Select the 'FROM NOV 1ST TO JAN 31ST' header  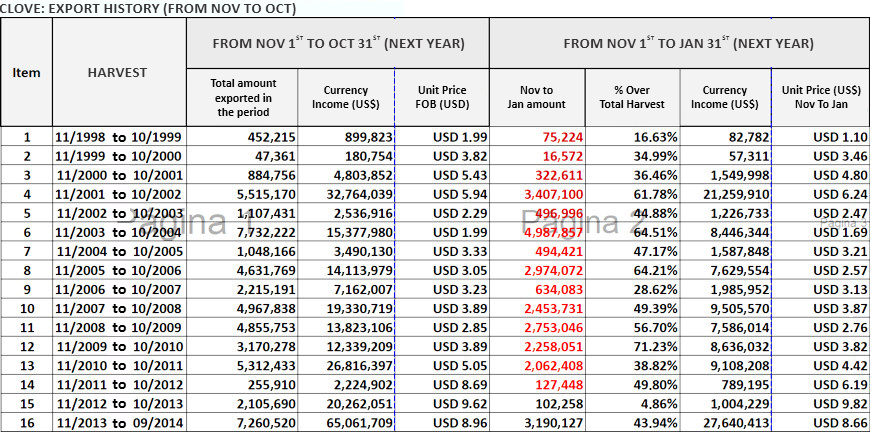[x=680, y=43]
